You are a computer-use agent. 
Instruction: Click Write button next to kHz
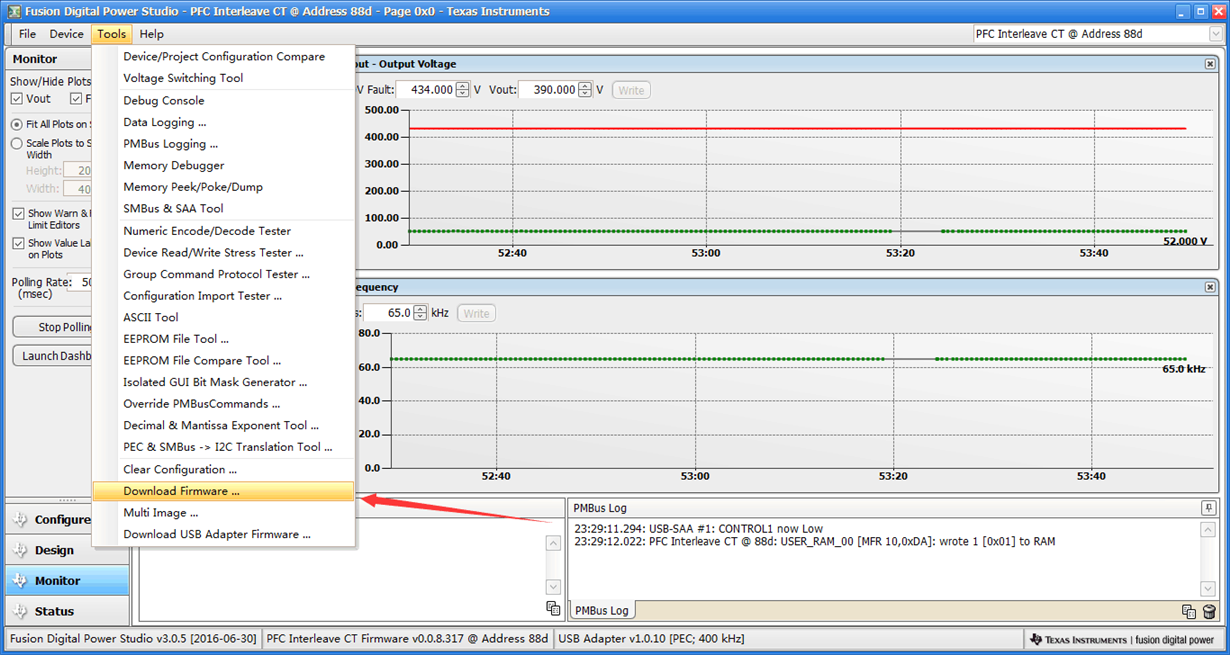tap(476, 313)
